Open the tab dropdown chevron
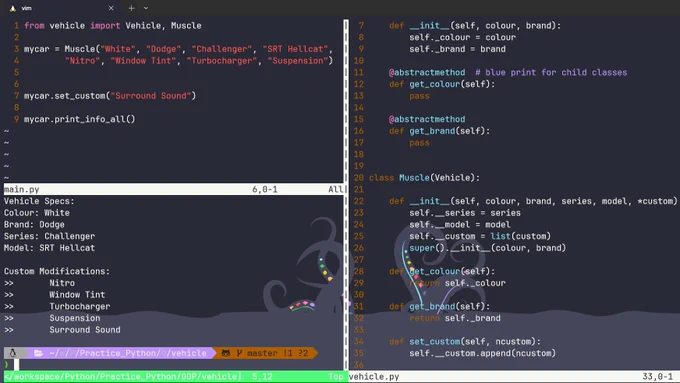The width and height of the screenshot is (680, 383). point(146,8)
